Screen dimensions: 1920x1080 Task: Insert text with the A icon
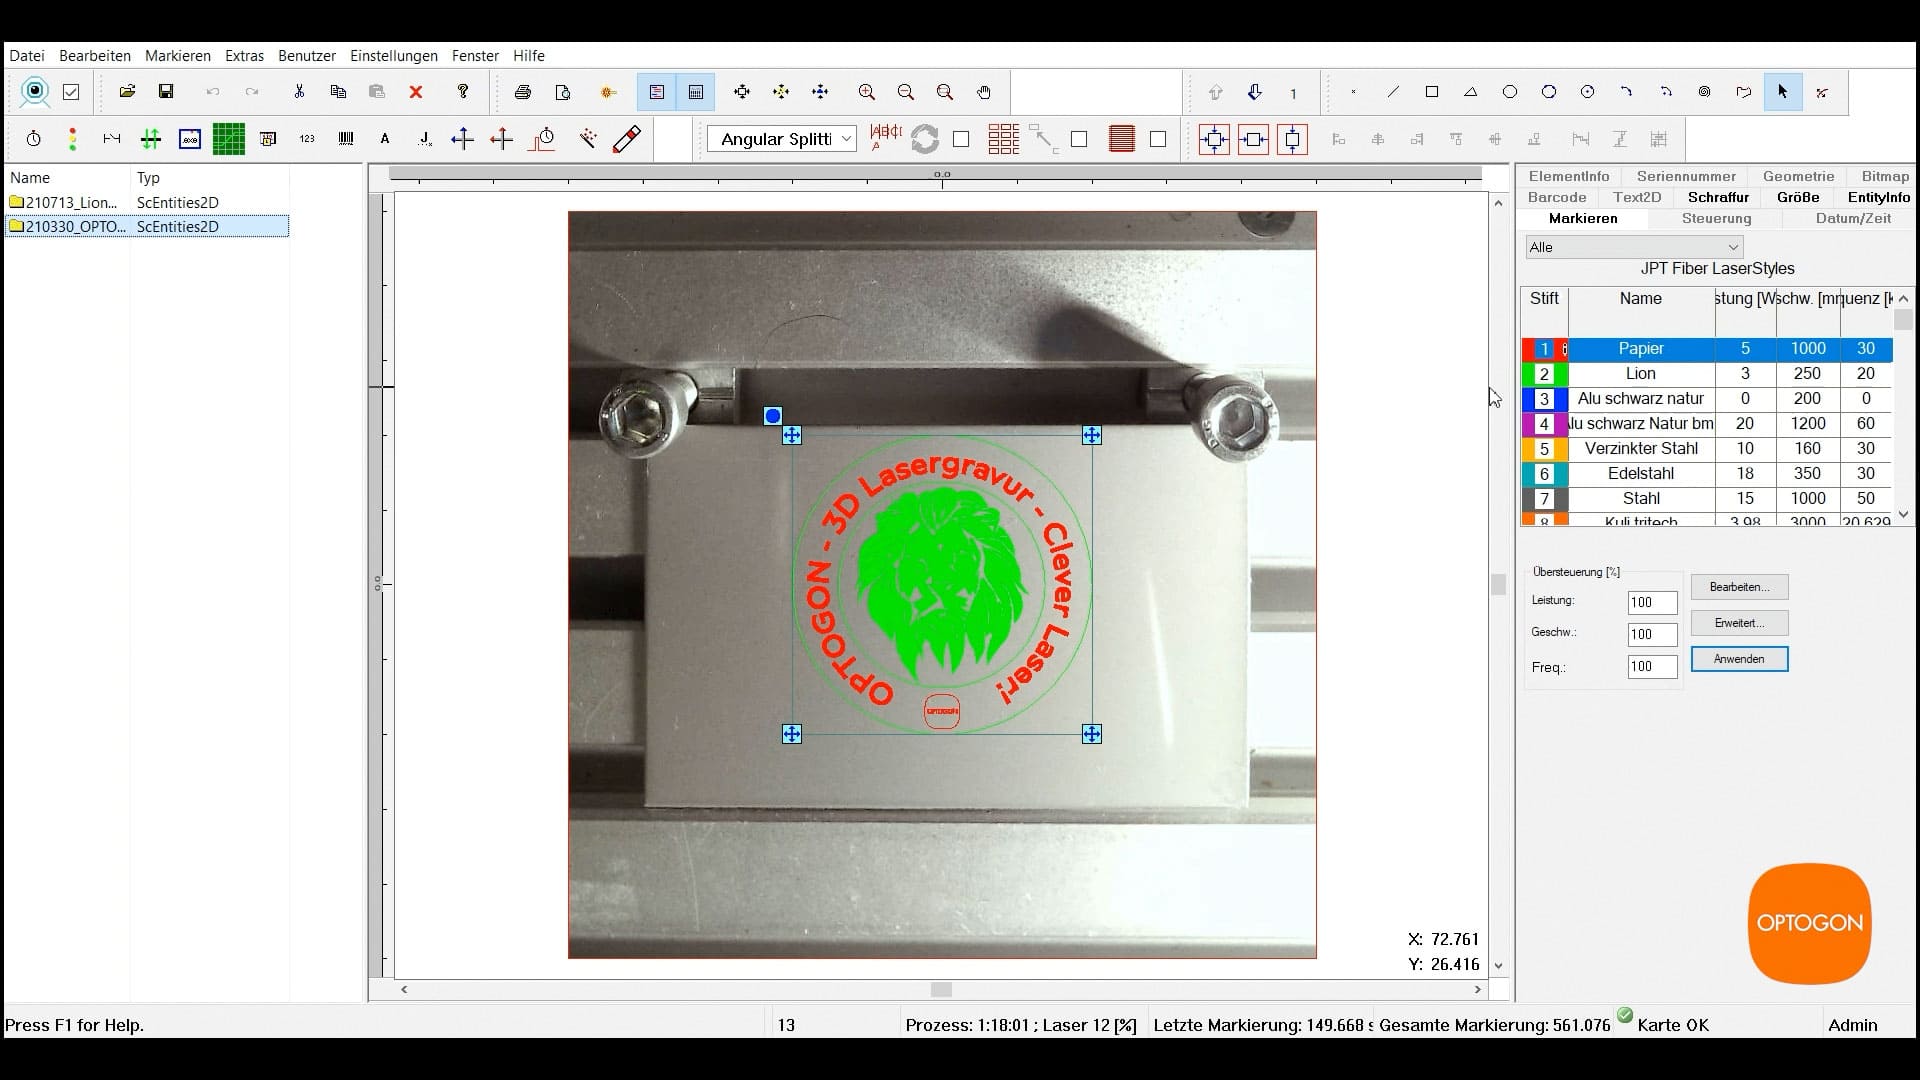385,139
